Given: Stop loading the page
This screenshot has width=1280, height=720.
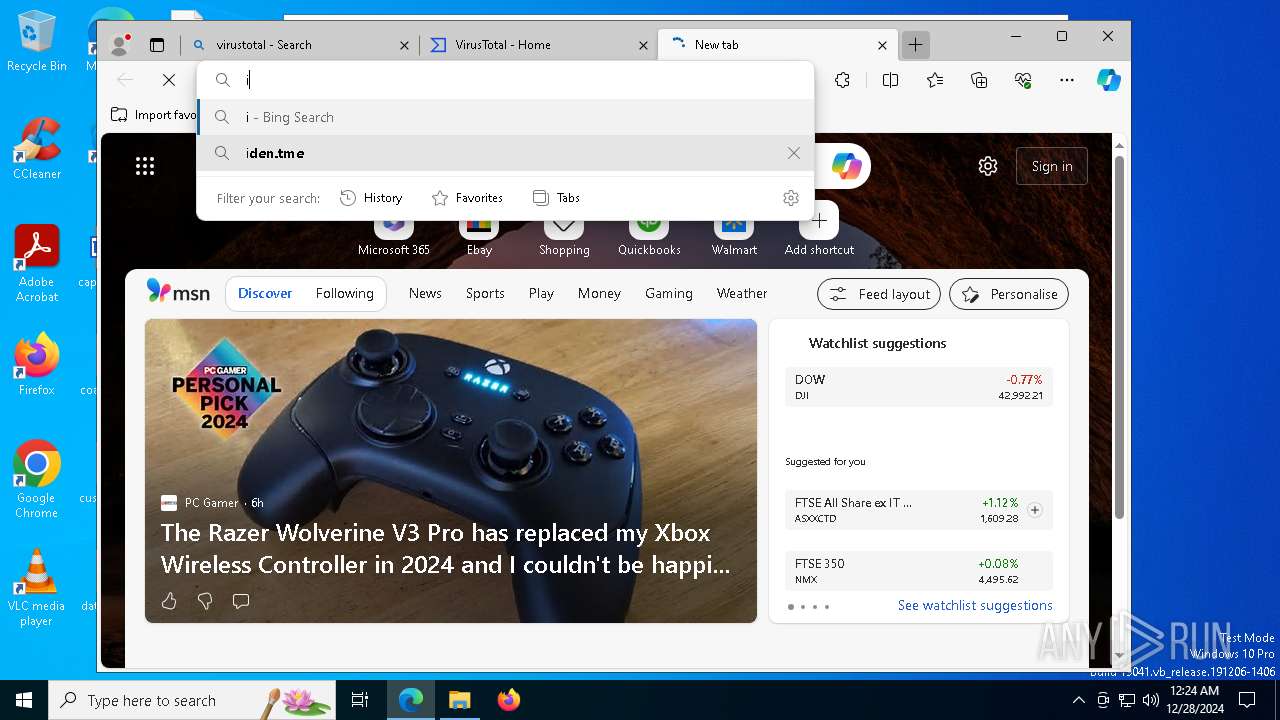Looking at the screenshot, I should pyautogui.click(x=169, y=80).
